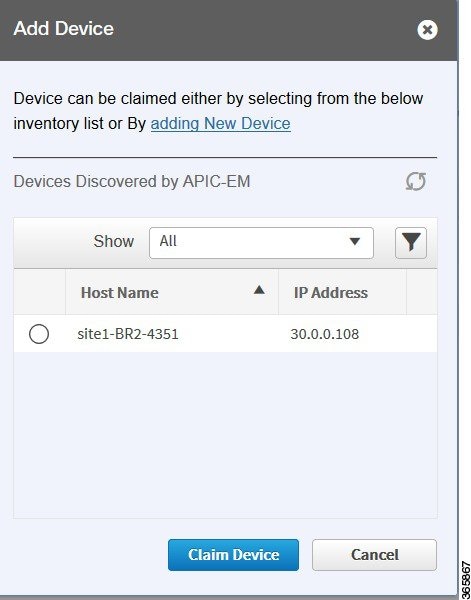Open the table filter funnel icon
Viewport: 471px width, 600px height.
411,243
